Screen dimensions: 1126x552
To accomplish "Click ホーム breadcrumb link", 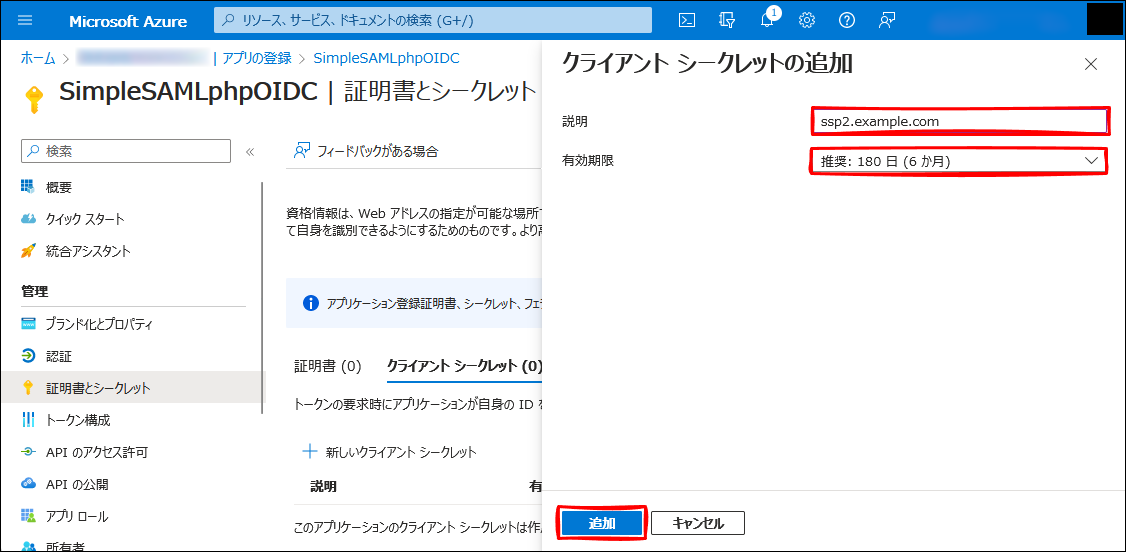I will (38, 58).
